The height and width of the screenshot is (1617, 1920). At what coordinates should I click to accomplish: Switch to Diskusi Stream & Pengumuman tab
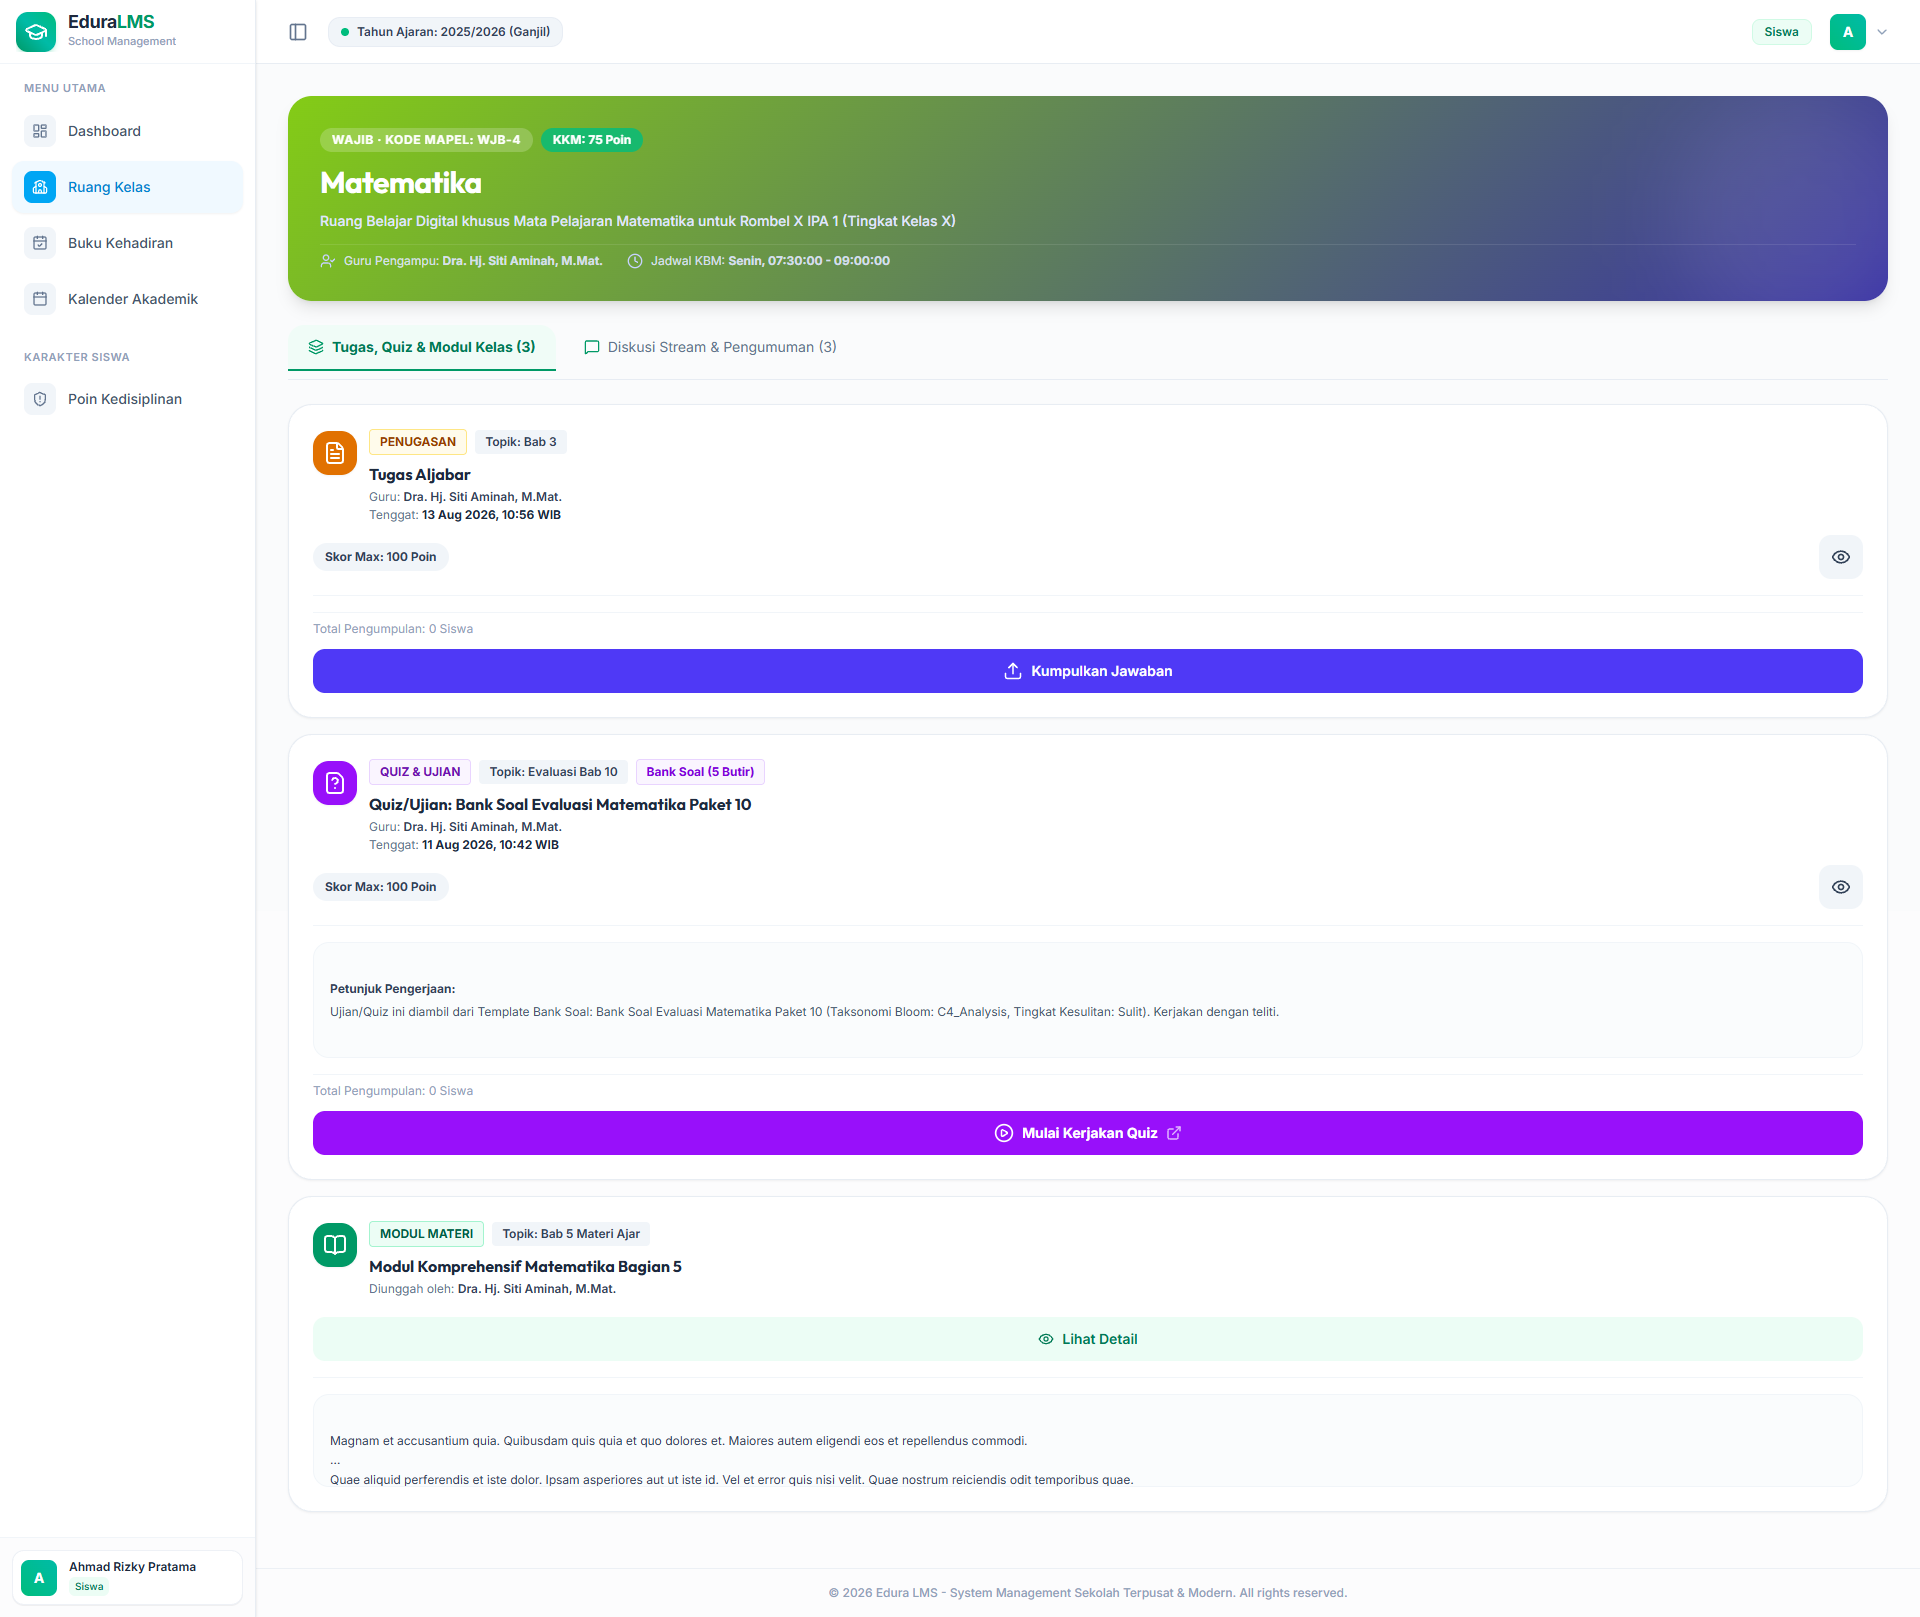click(x=710, y=347)
